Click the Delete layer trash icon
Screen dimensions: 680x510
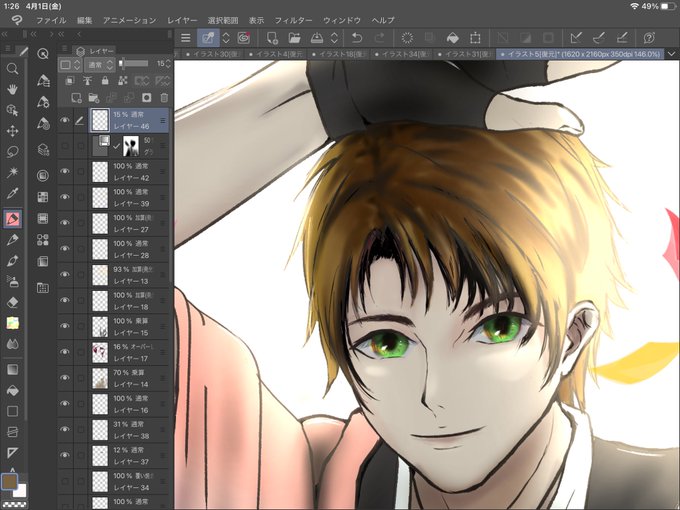pyautogui.click(x=164, y=98)
